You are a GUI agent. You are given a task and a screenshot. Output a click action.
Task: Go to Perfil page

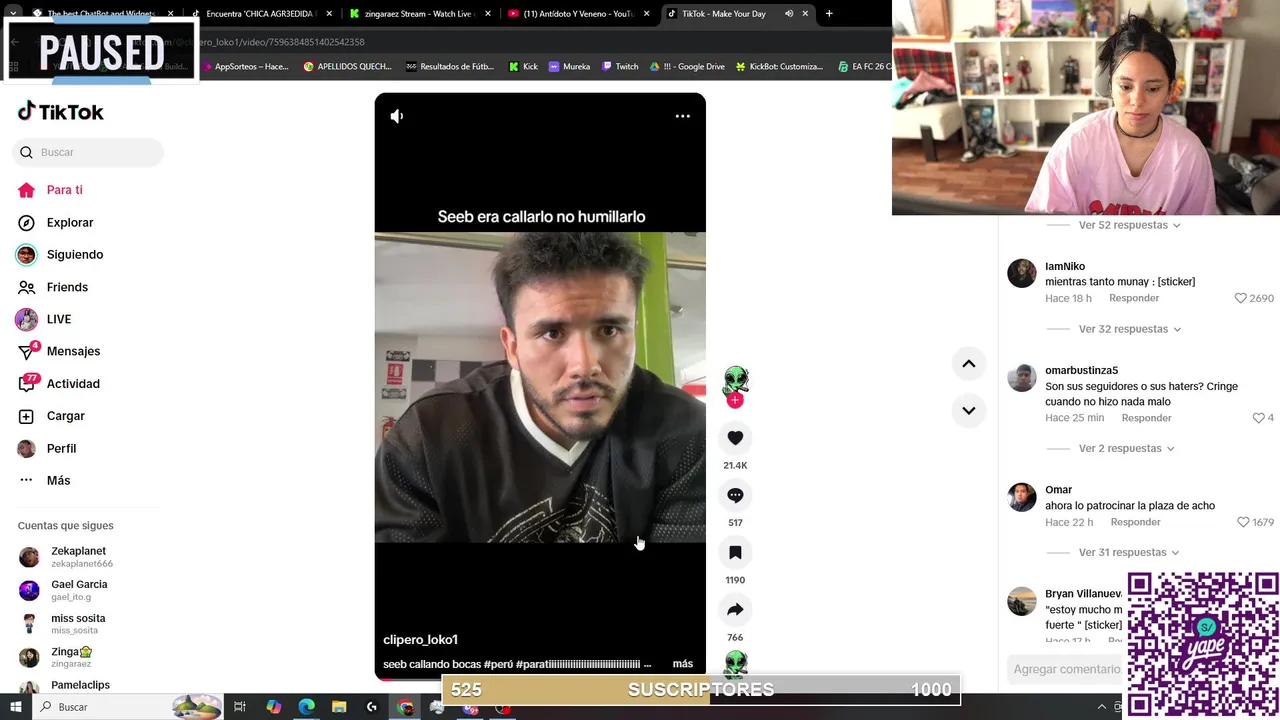pos(47,448)
